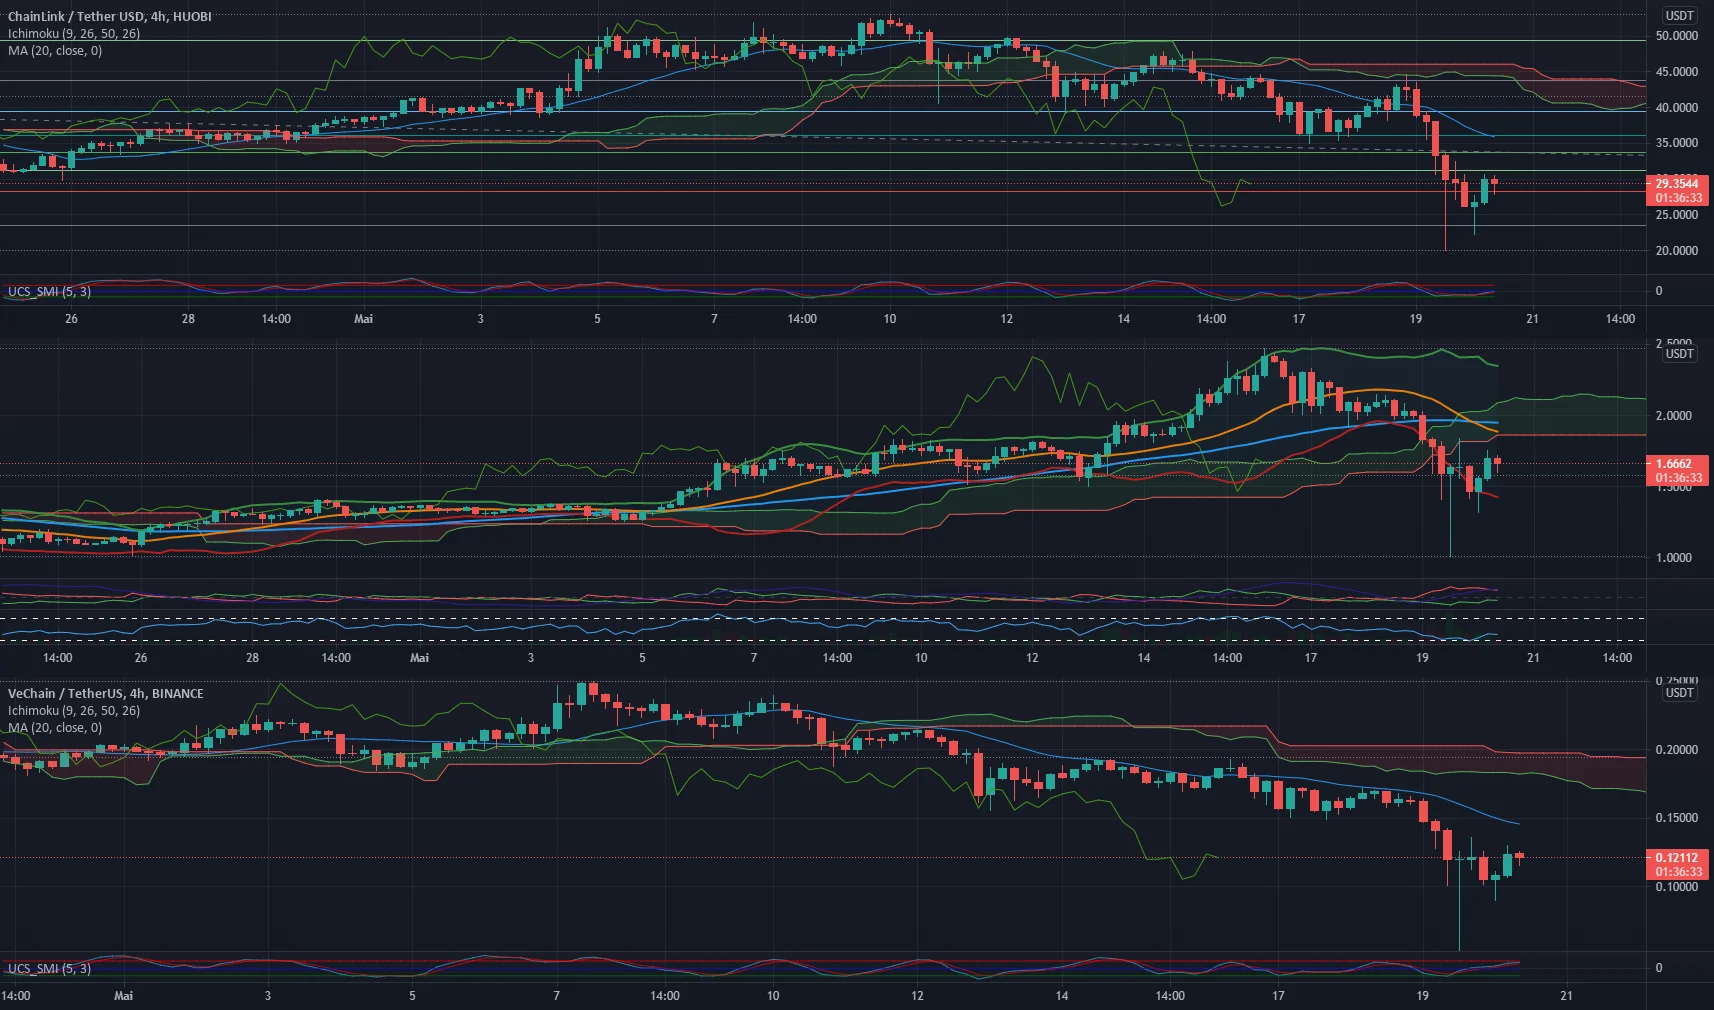1714x1010 pixels.
Task: Click the 50.0000 price axis label
Action: [x=1677, y=36]
